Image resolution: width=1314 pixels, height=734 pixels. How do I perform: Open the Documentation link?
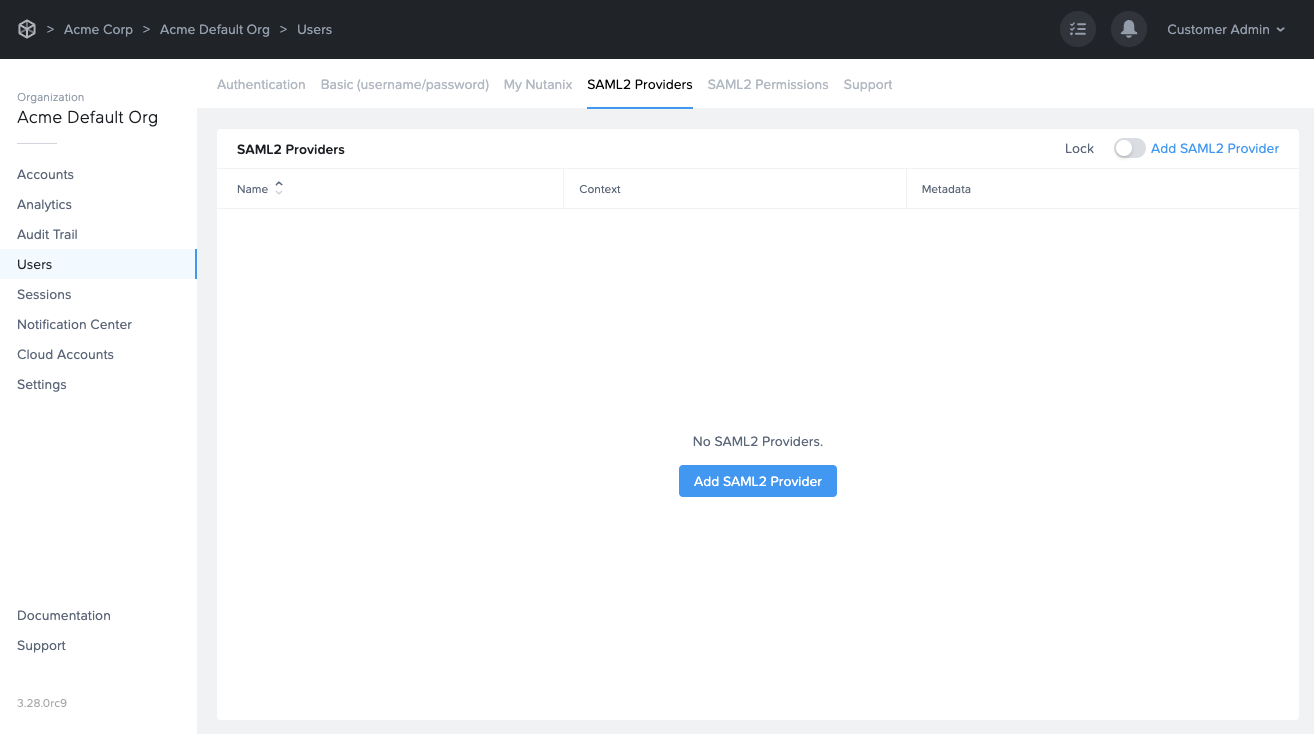click(63, 615)
